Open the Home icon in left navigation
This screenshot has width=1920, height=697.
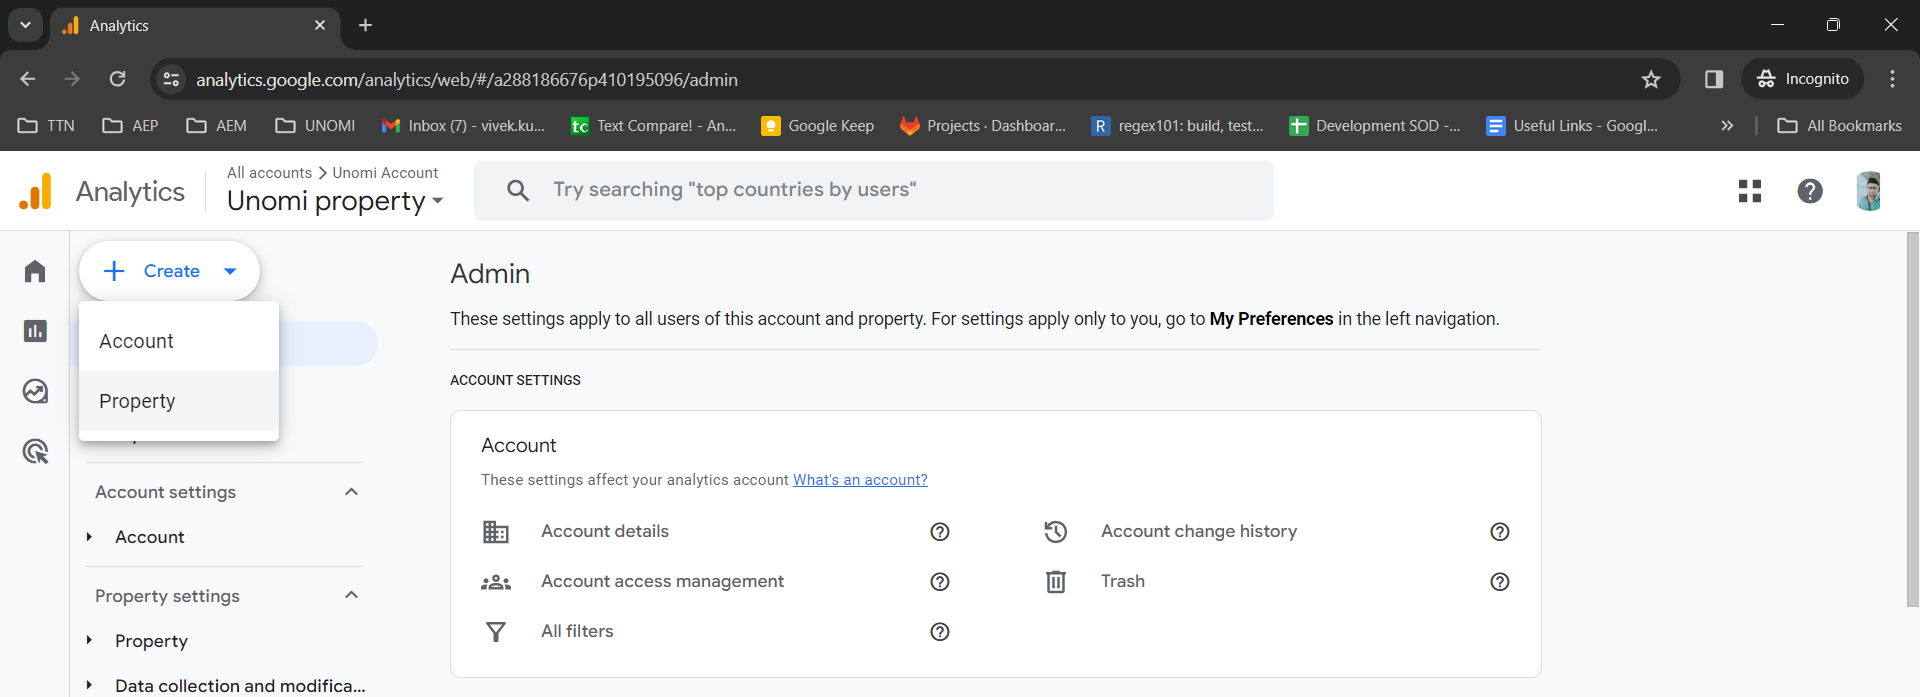35,271
